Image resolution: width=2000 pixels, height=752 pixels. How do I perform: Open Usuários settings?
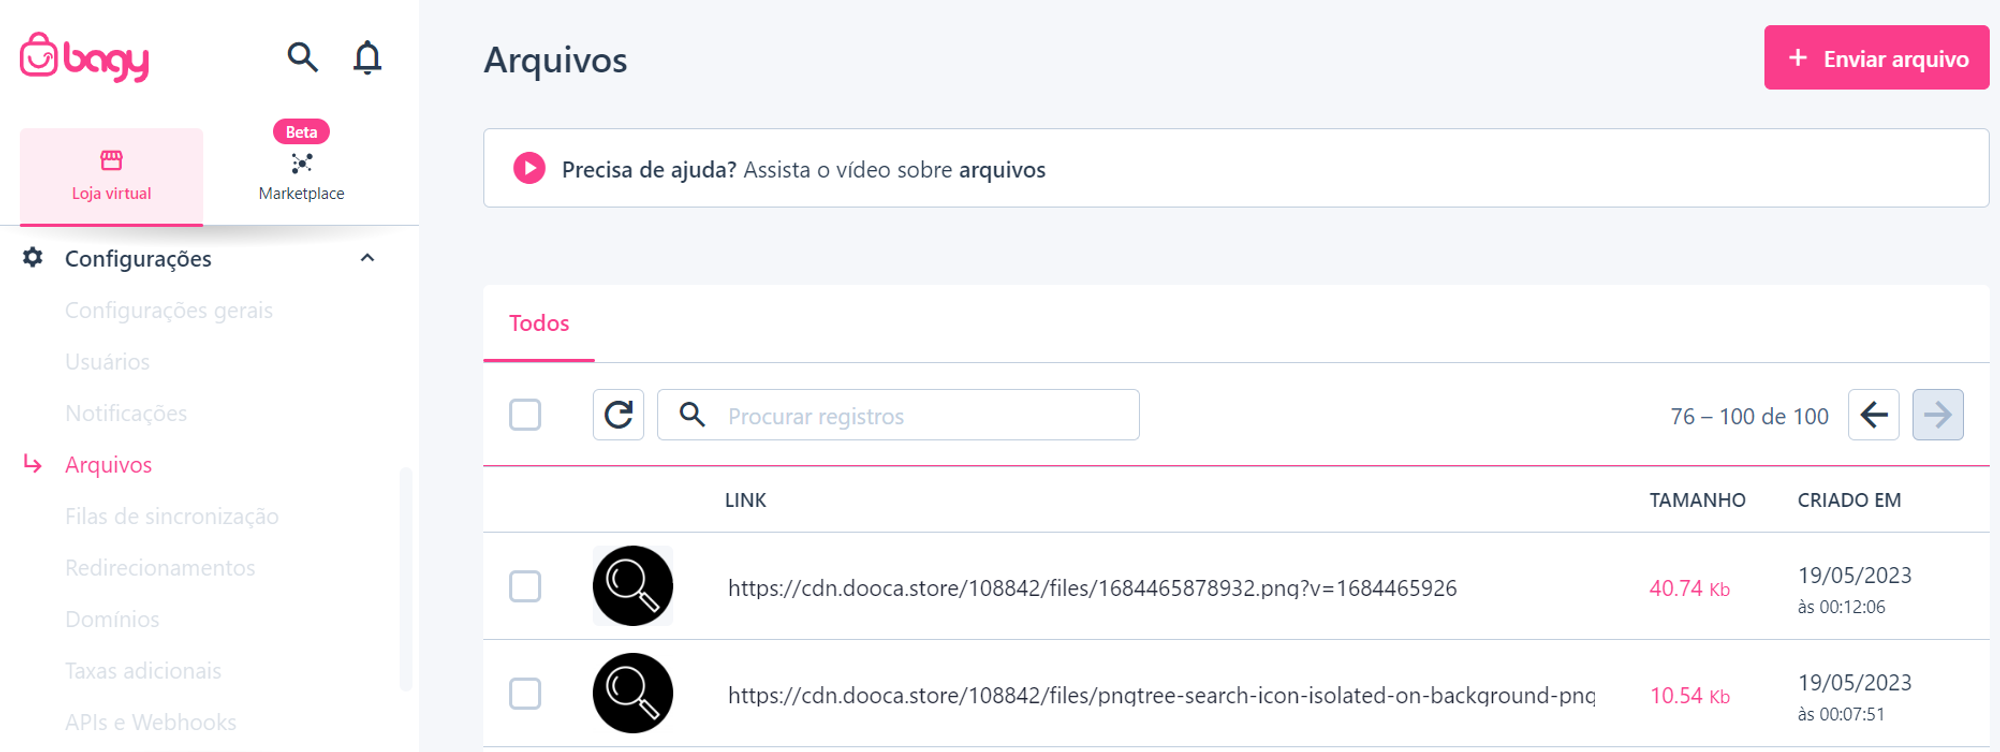(107, 362)
